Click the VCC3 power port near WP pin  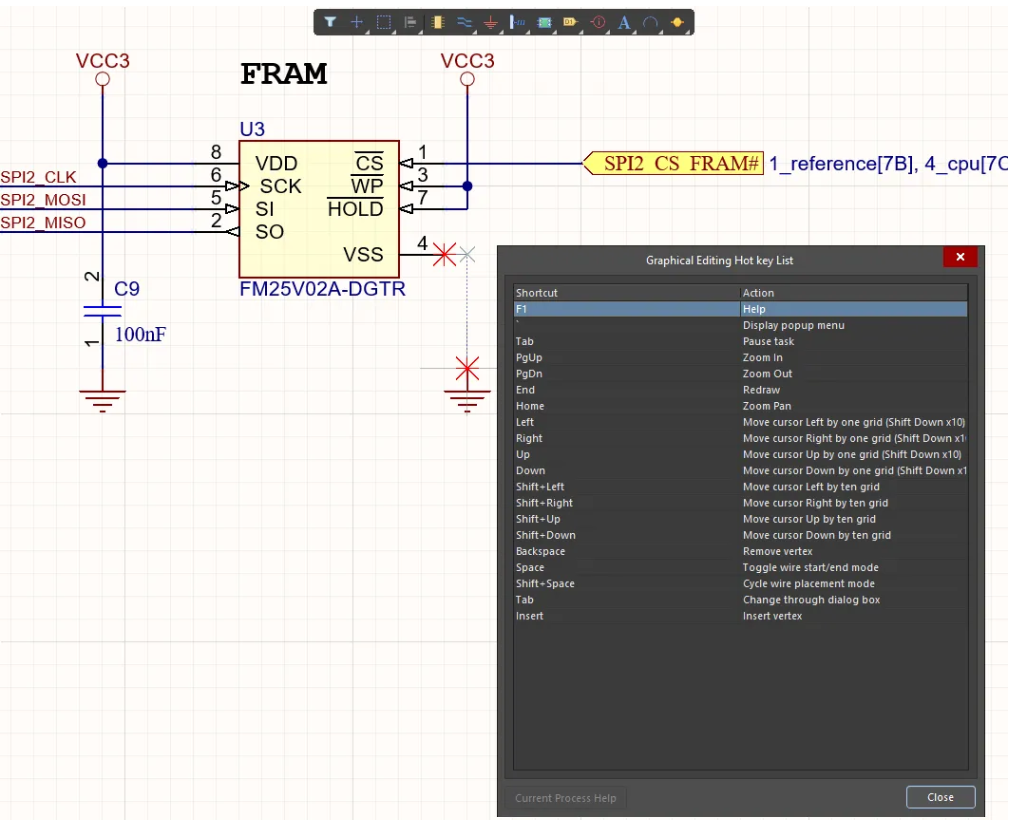tap(467, 68)
